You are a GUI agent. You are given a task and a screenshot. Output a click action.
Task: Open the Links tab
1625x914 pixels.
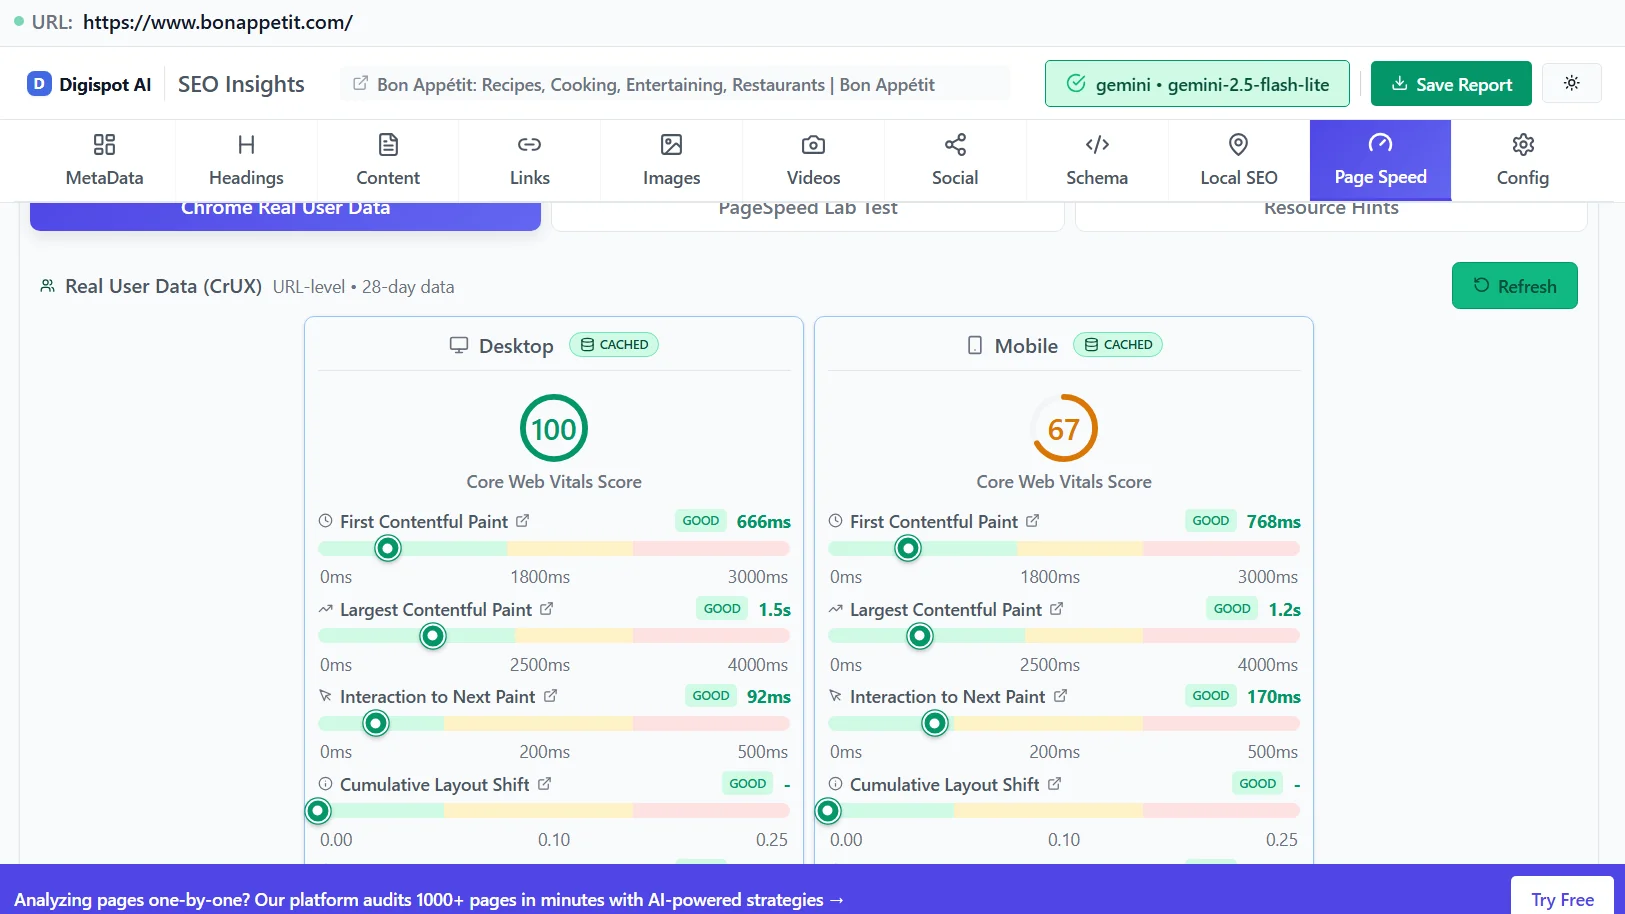pyautogui.click(x=530, y=161)
